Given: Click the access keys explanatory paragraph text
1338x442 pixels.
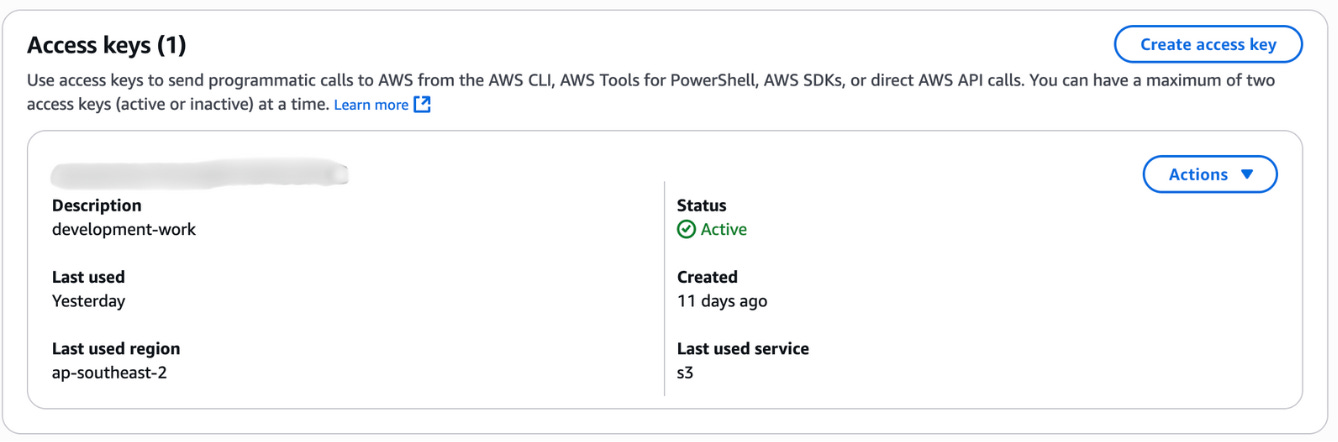Looking at the screenshot, I should tap(650, 81).
